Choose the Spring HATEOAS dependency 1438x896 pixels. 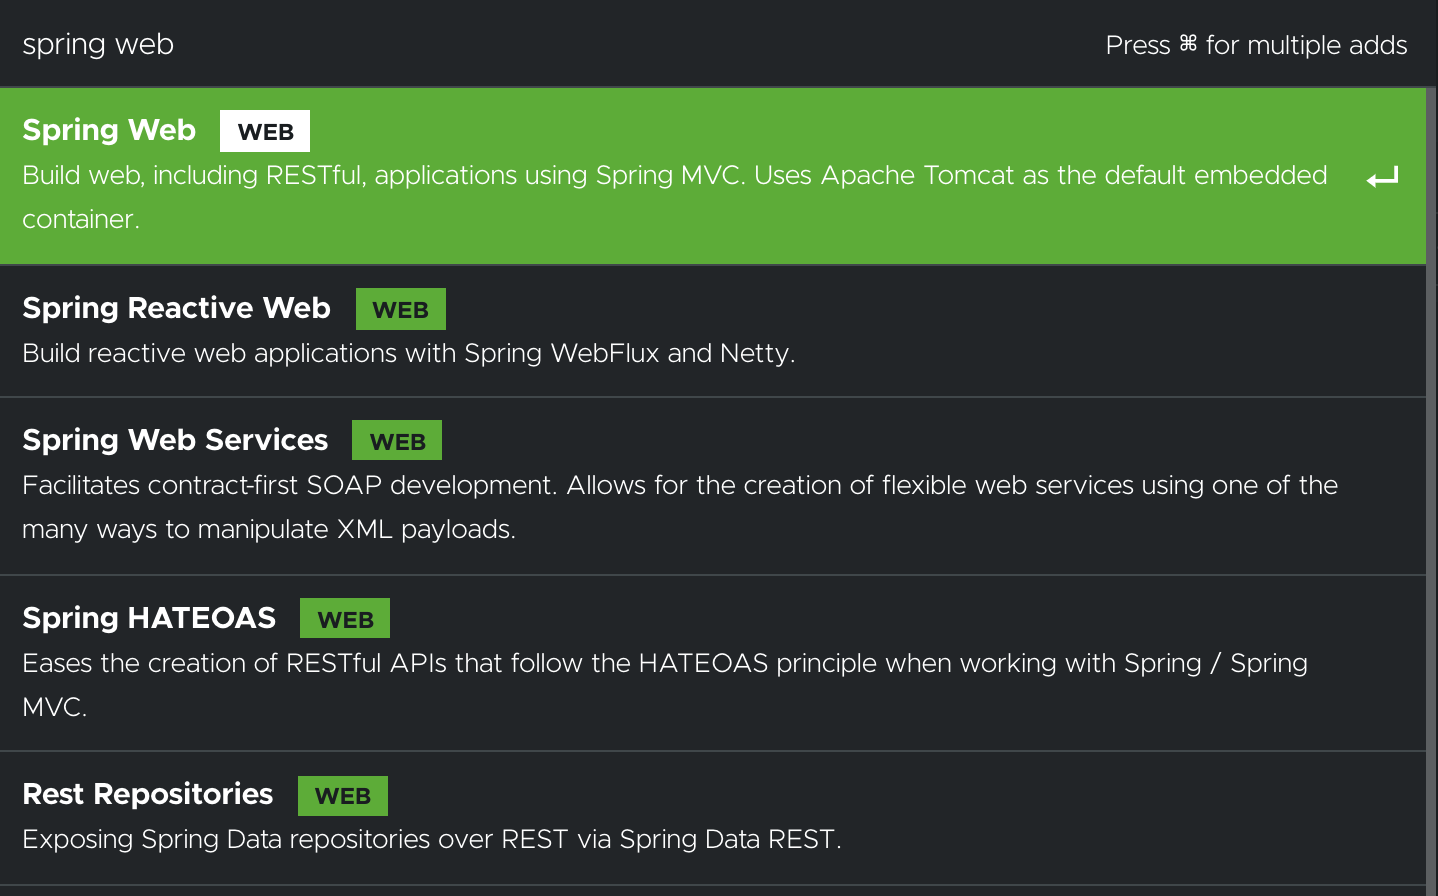(x=149, y=618)
